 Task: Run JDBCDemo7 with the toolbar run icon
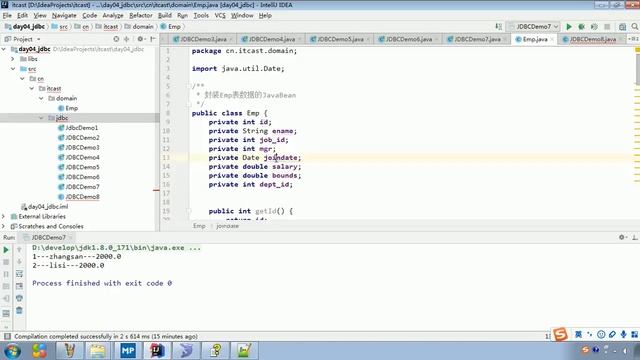point(569,27)
